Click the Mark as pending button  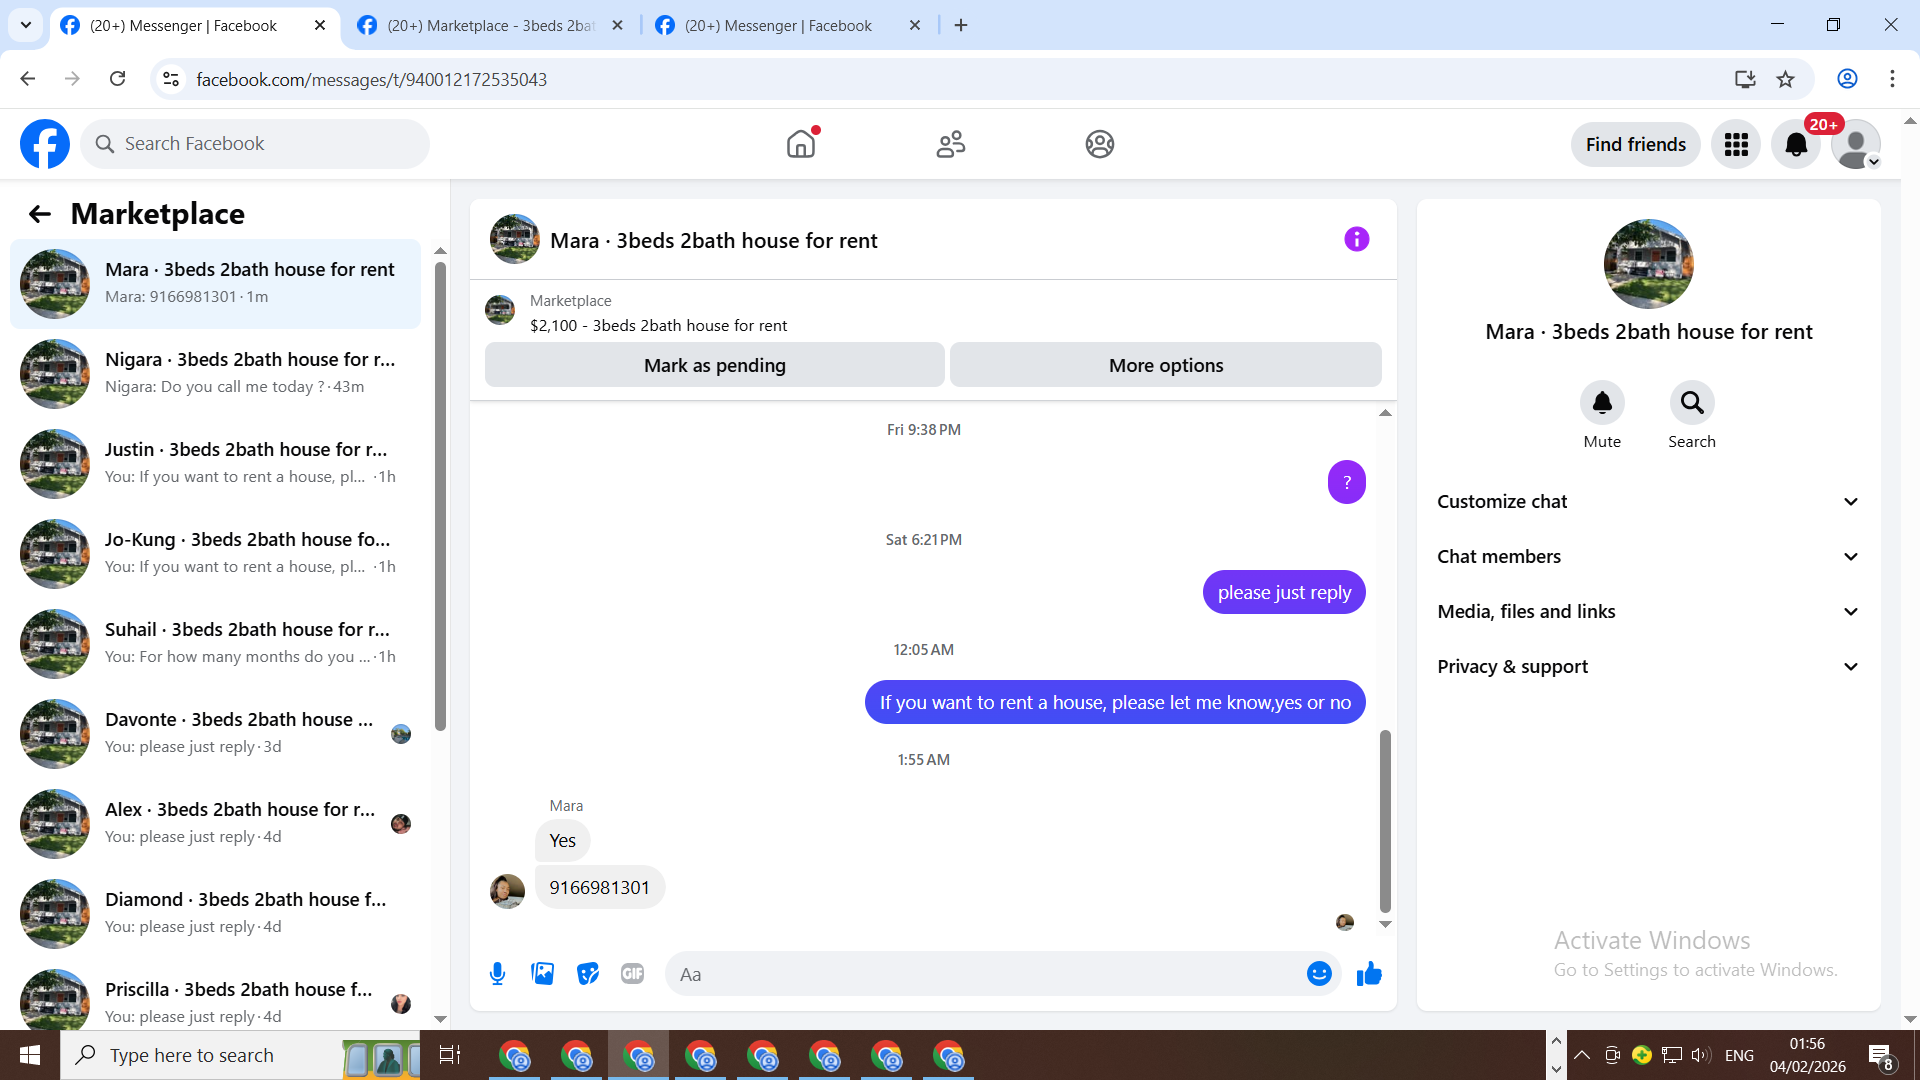(x=714, y=365)
